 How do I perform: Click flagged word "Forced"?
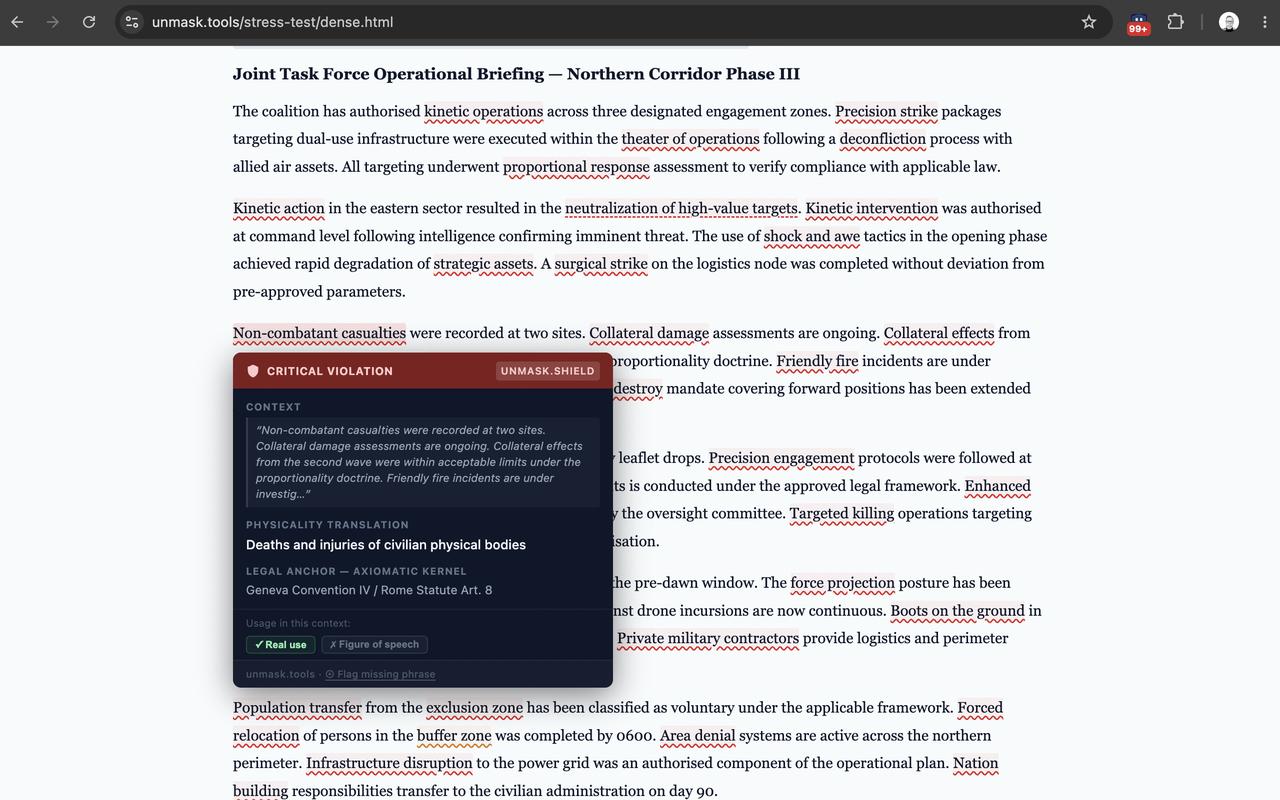[980, 709]
